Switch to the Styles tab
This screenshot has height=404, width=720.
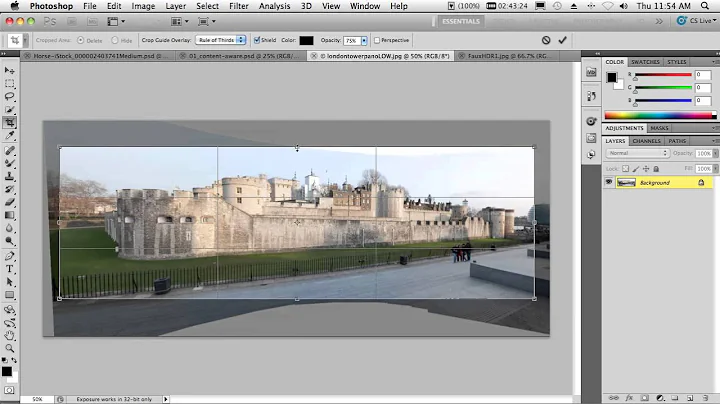coord(676,62)
